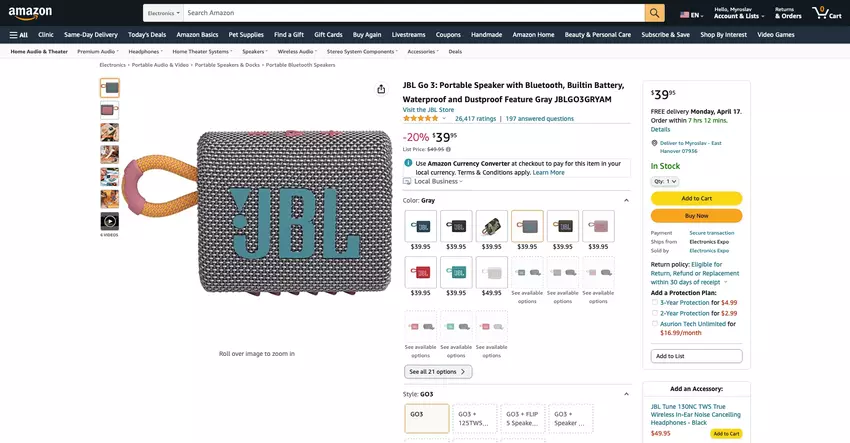Open Today's Deals in navigation bar

click(x=147, y=35)
